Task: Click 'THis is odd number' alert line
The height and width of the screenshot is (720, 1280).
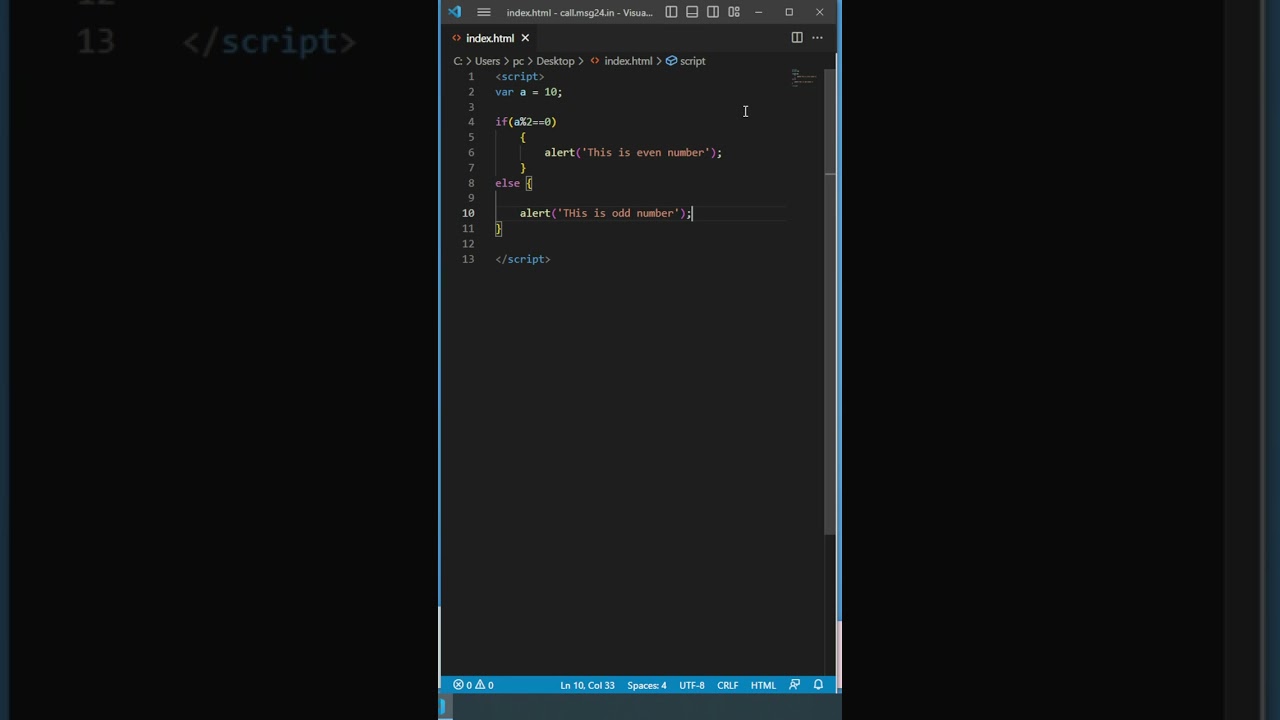Action: click(x=605, y=213)
